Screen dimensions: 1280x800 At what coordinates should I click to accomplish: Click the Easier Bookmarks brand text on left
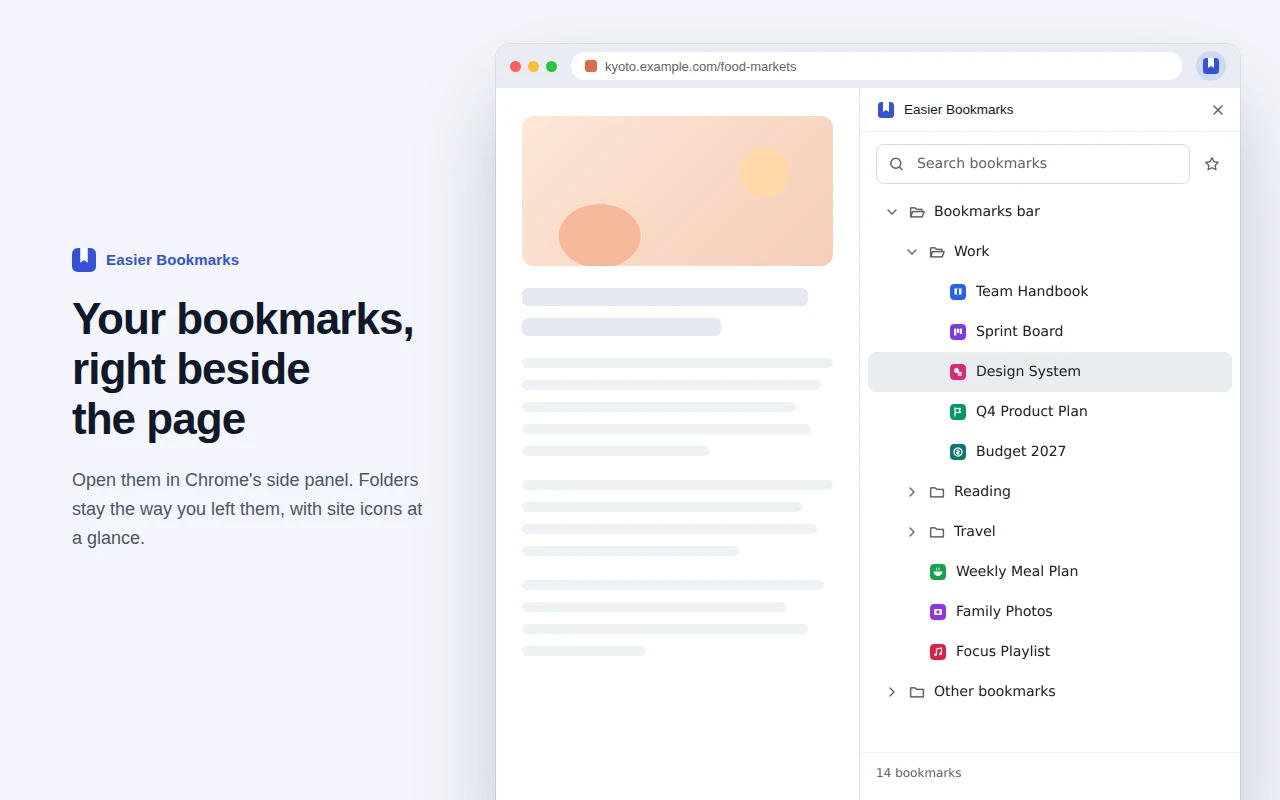click(x=172, y=260)
